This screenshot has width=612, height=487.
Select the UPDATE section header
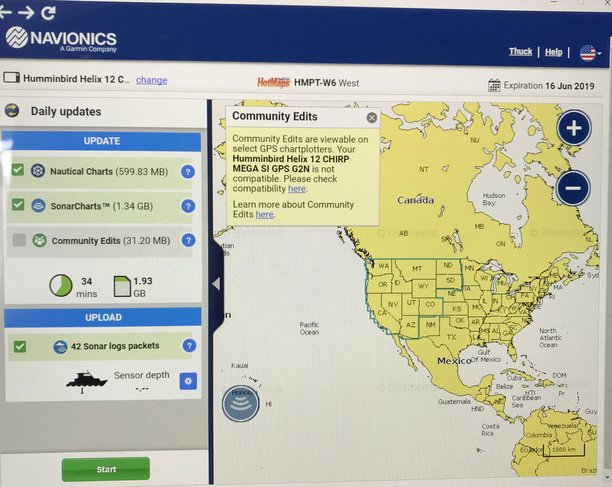pos(101,141)
